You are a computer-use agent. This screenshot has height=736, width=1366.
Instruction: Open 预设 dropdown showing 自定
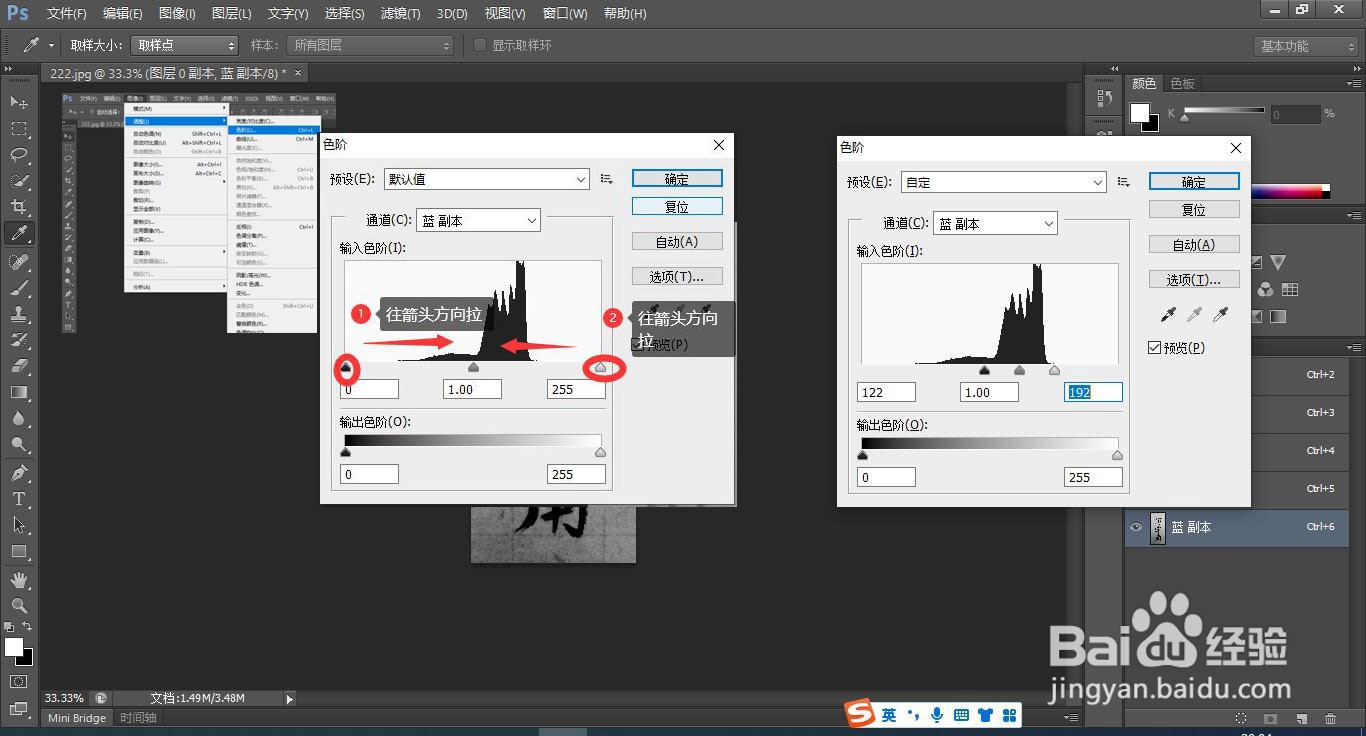1003,182
